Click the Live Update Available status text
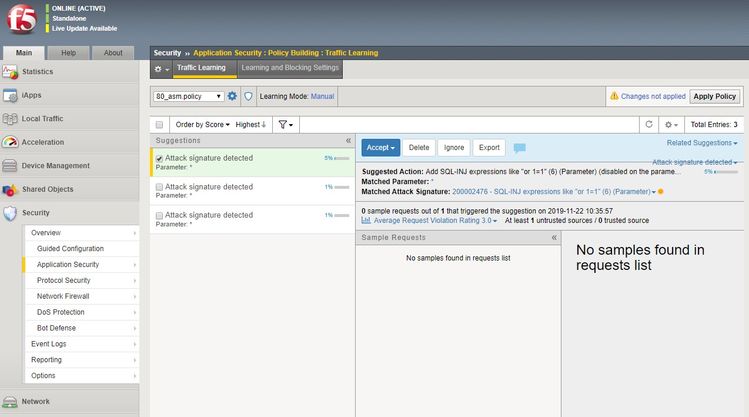This screenshot has height=417, width=749. point(85,29)
